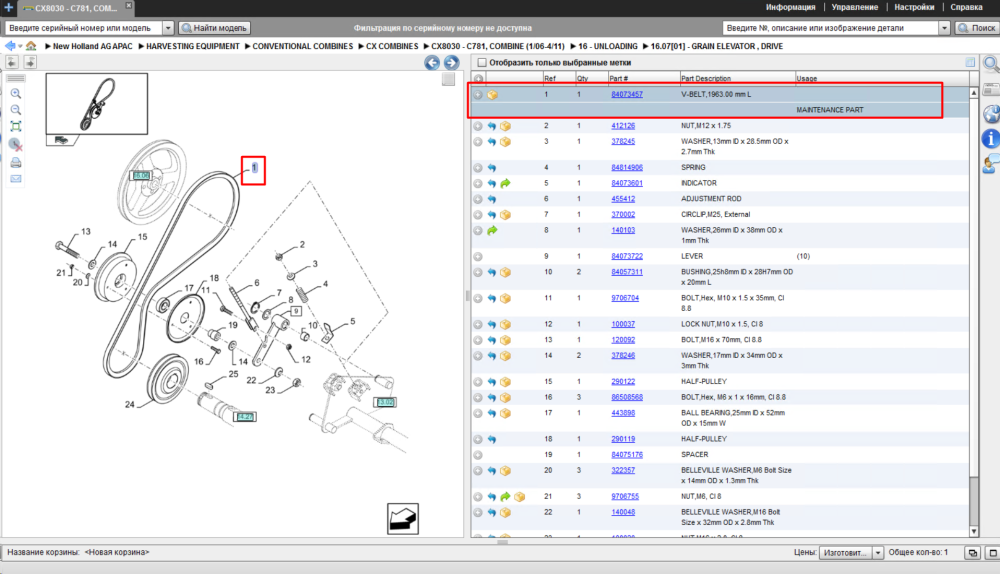Go to the next illustration with blue right arrow
1000x574 pixels.
(451, 63)
